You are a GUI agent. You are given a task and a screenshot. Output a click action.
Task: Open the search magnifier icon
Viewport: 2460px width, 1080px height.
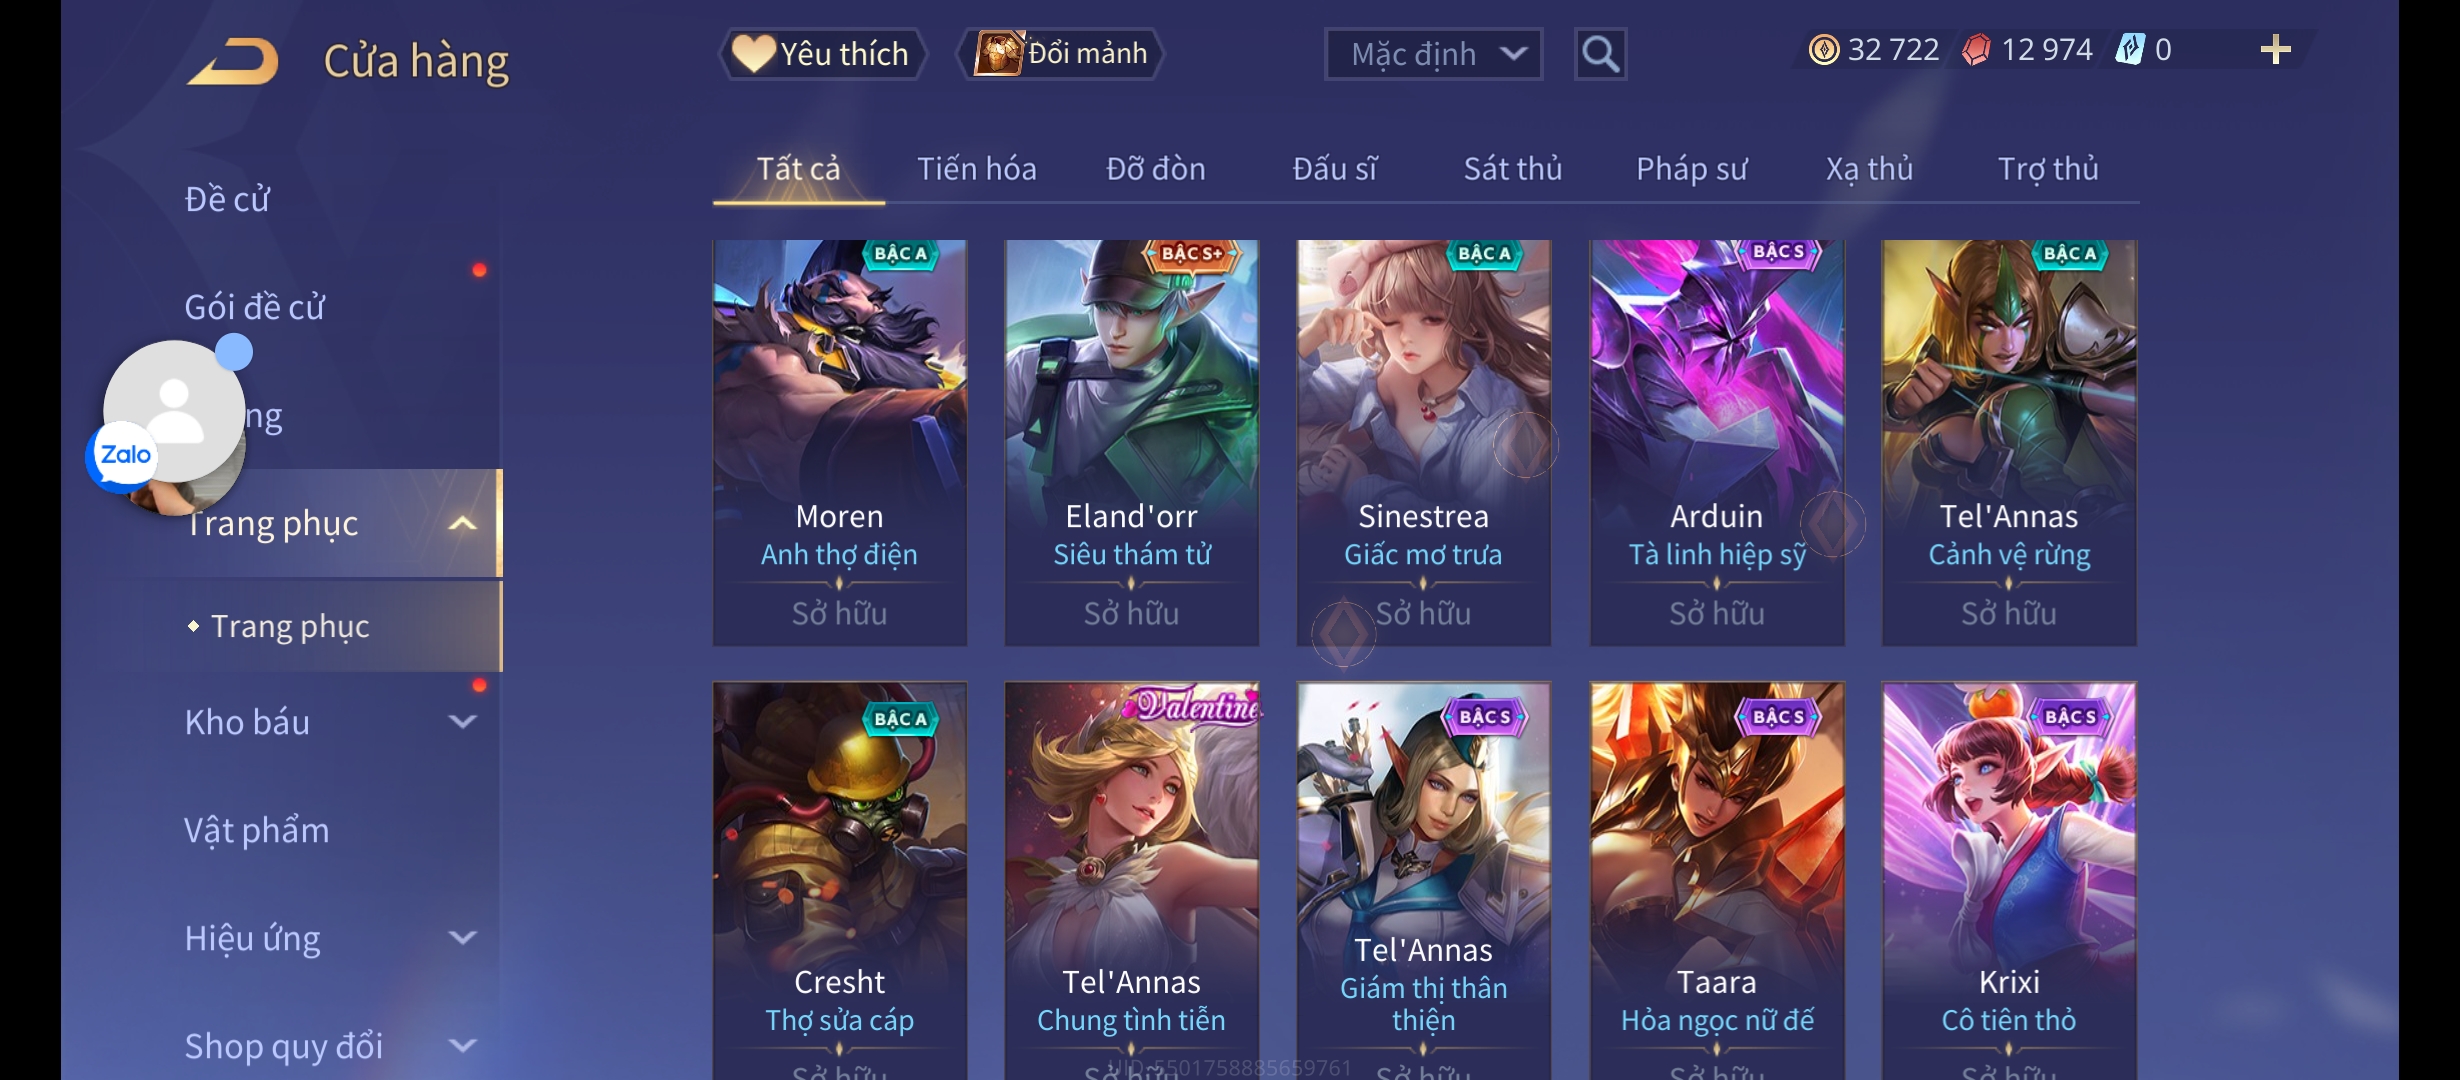coord(1600,54)
